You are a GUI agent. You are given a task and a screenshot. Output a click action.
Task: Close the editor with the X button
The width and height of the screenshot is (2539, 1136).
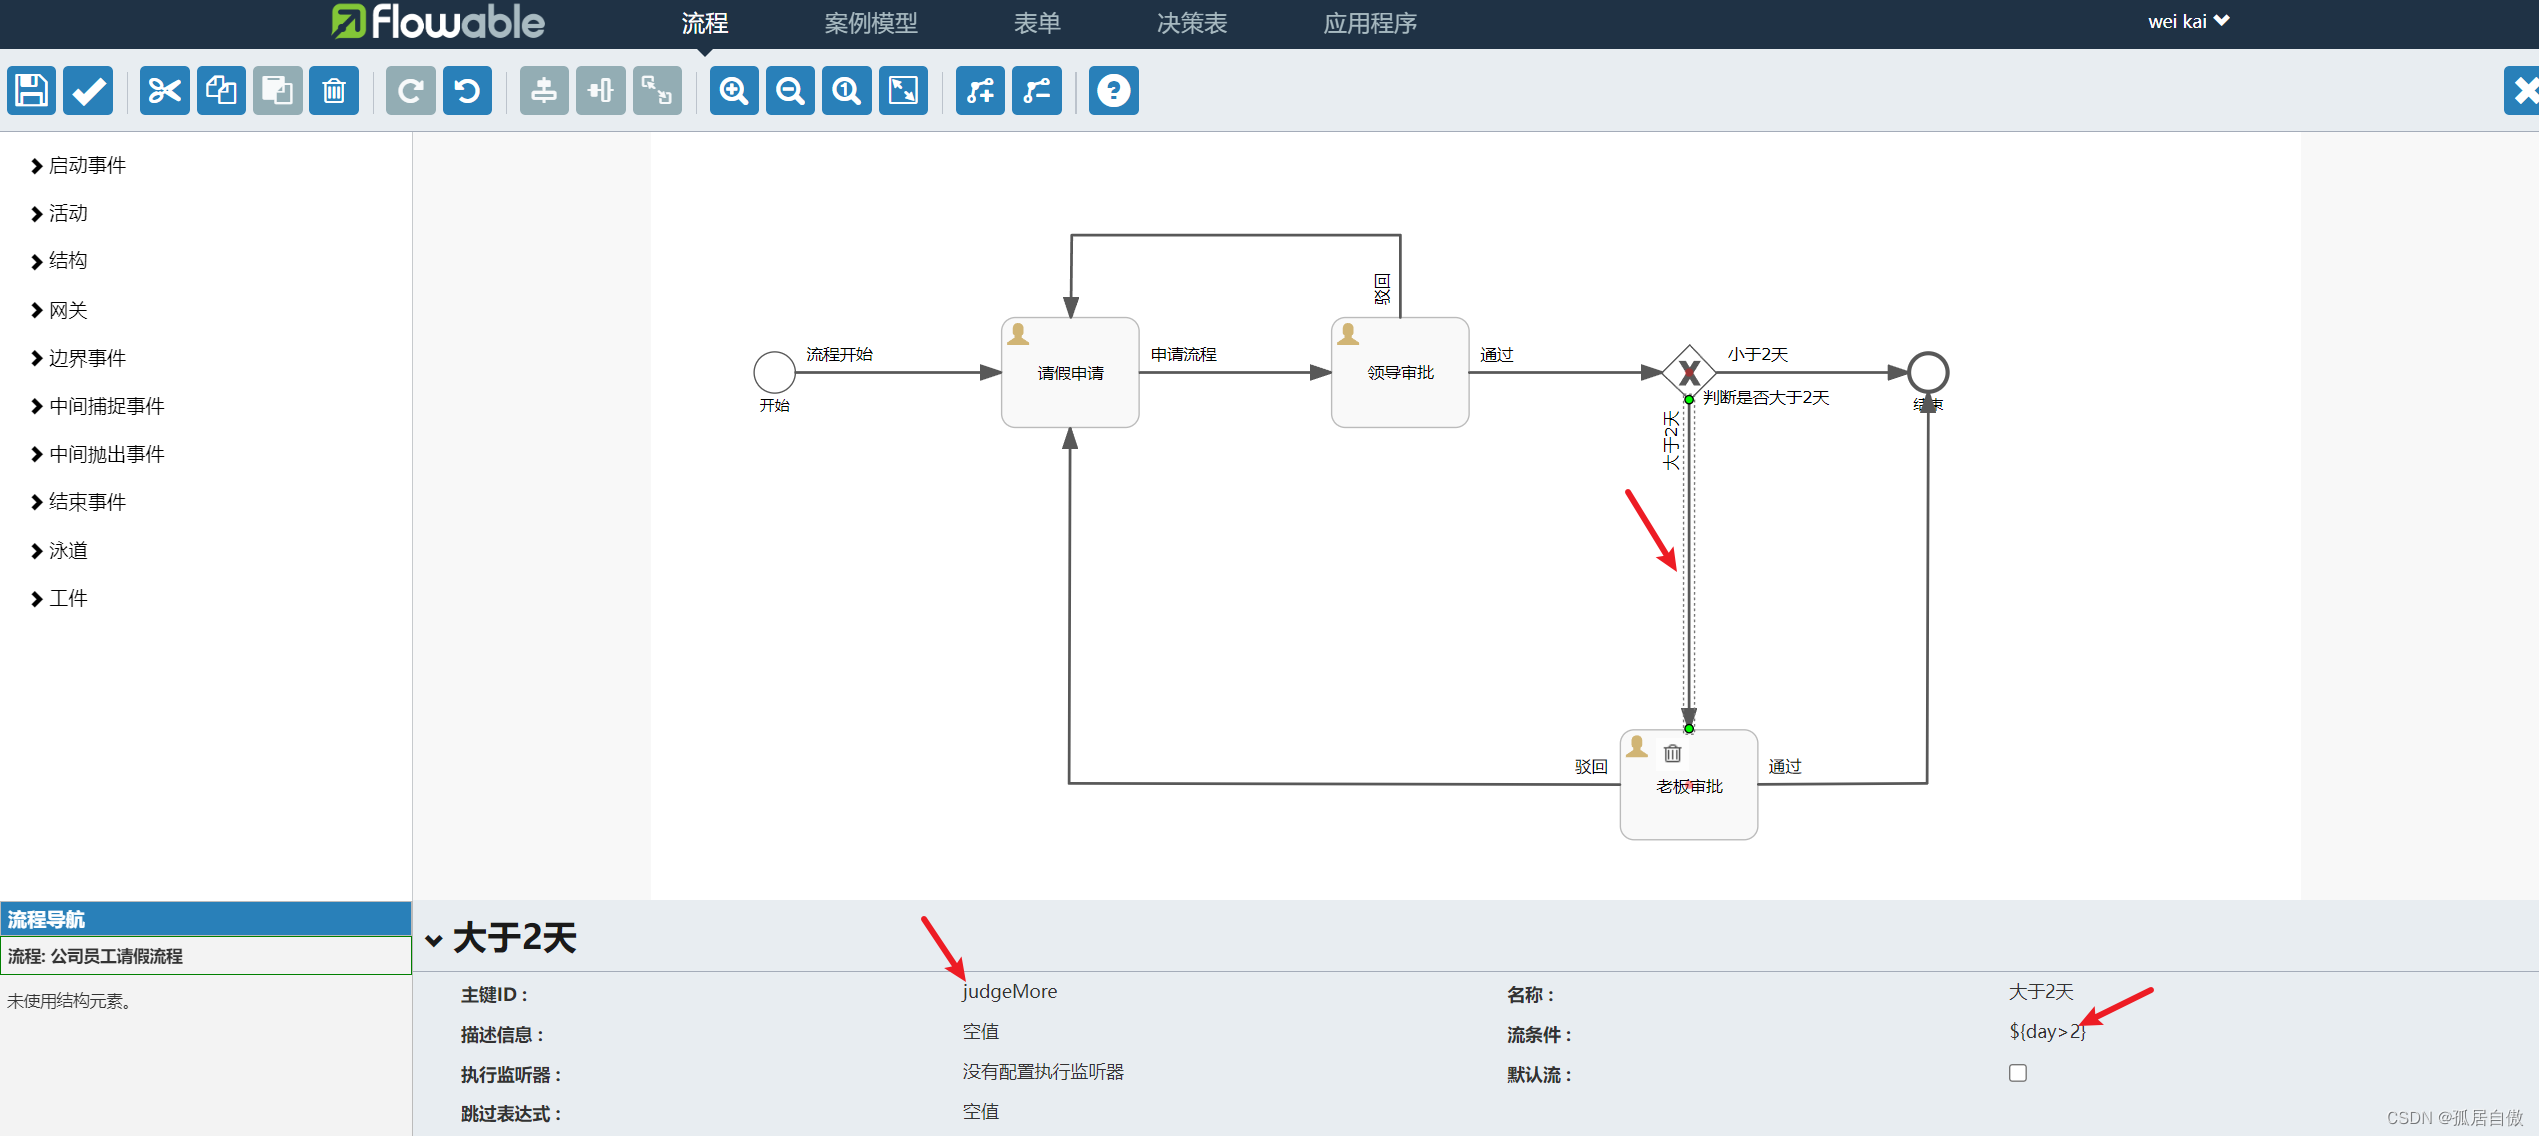click(2523, 91)
